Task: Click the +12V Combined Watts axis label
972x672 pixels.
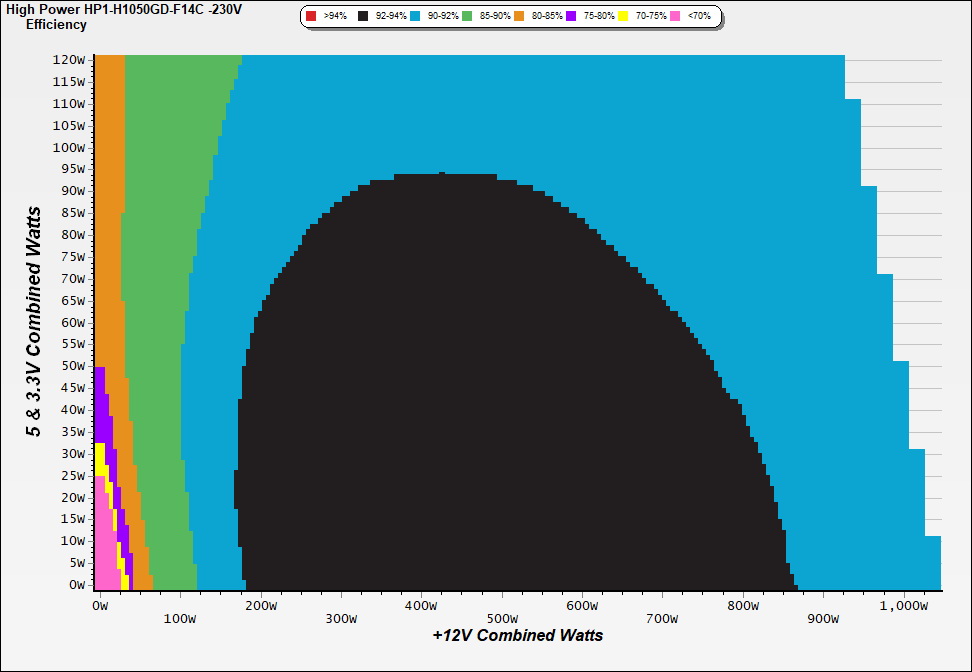Action: click(x=517, y=635)
